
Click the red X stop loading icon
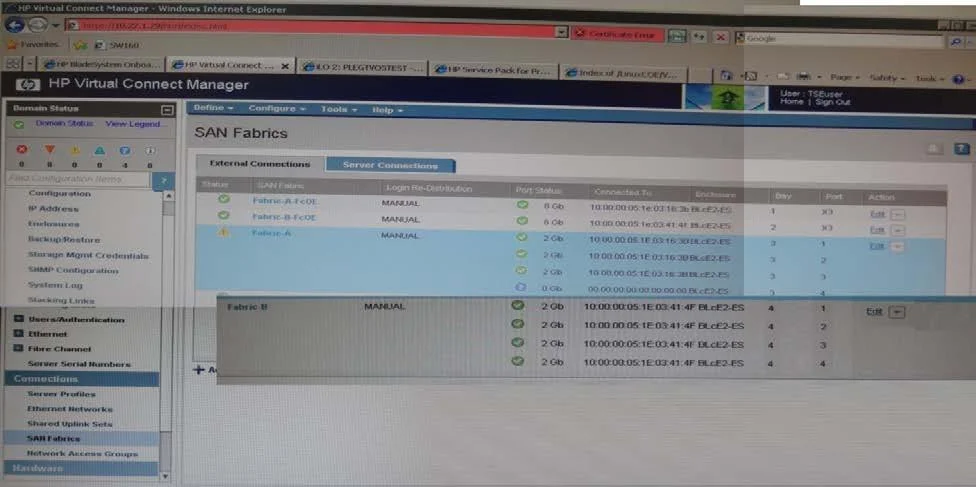[720, 37]
